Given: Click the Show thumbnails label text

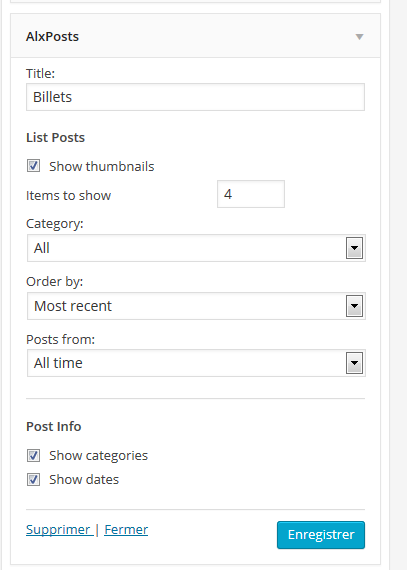Looking at the screenshot, I should [x=102, y=166].
